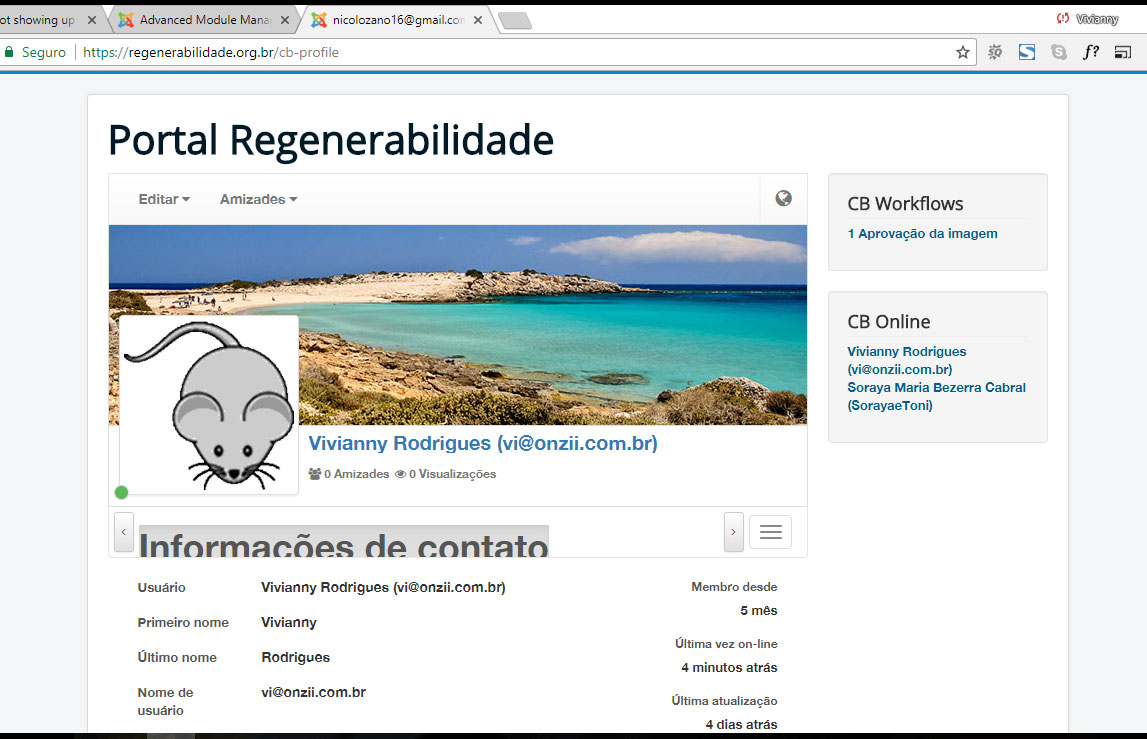
Task: Click the cast screen icon
Action: pos(1123,52)
